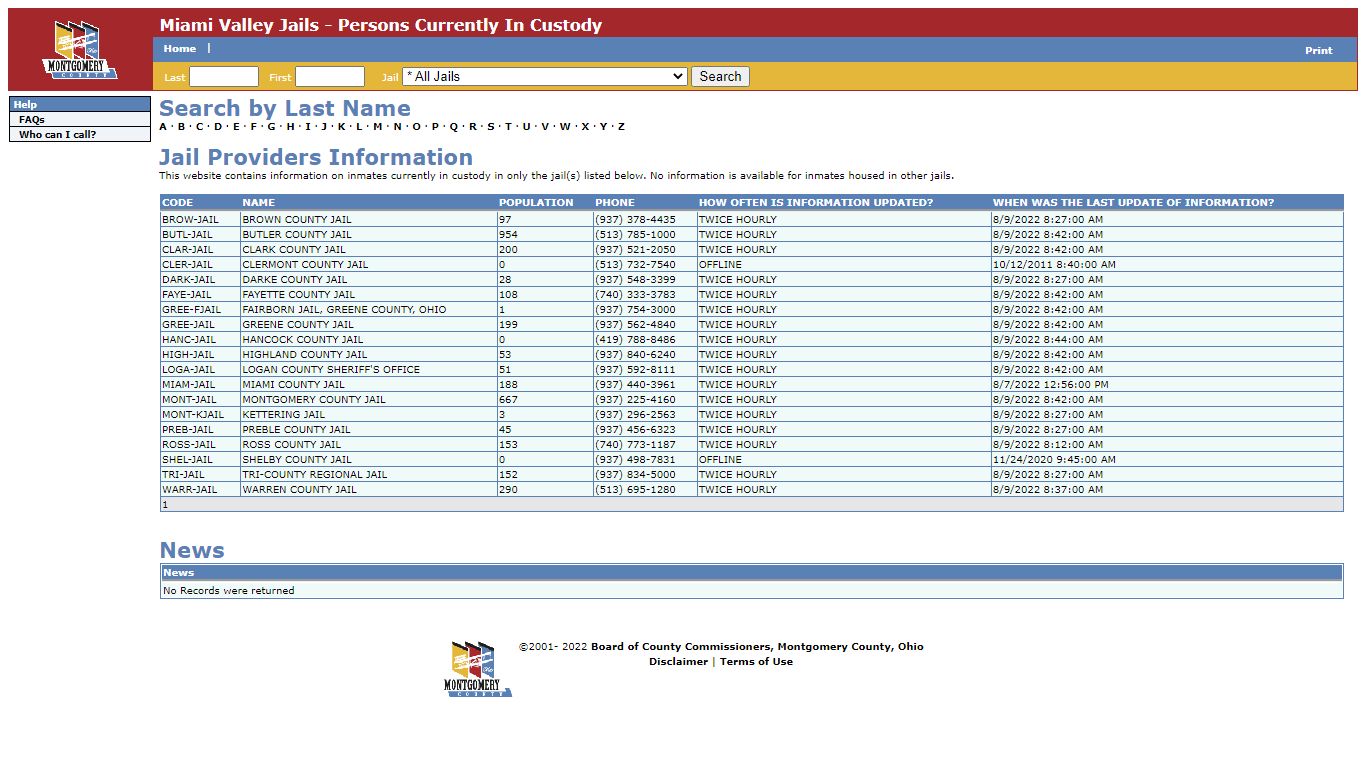Click the Clermont row OFFLINE status
1366x768 pixels.
pos(720,264)
